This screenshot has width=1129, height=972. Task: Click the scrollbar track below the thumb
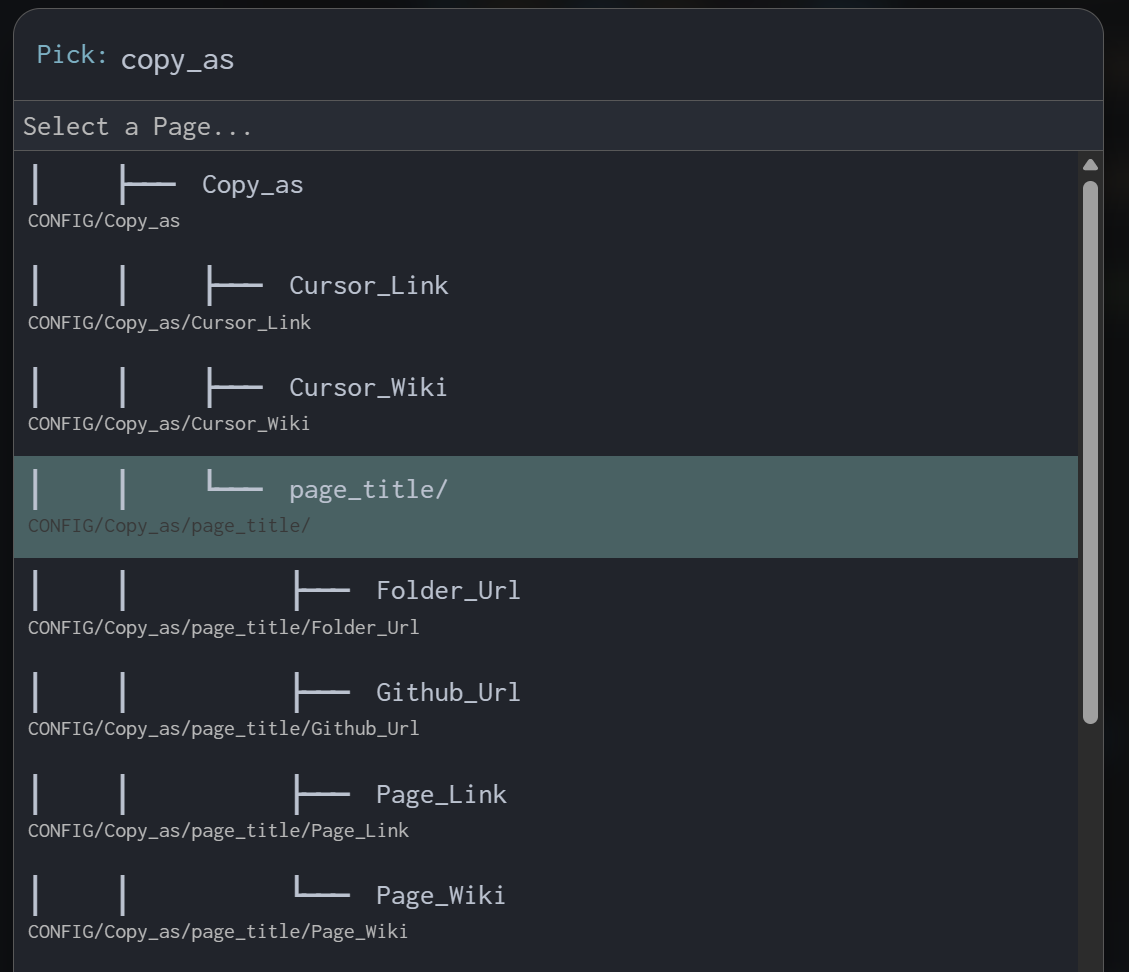[x=1090, y=850]
